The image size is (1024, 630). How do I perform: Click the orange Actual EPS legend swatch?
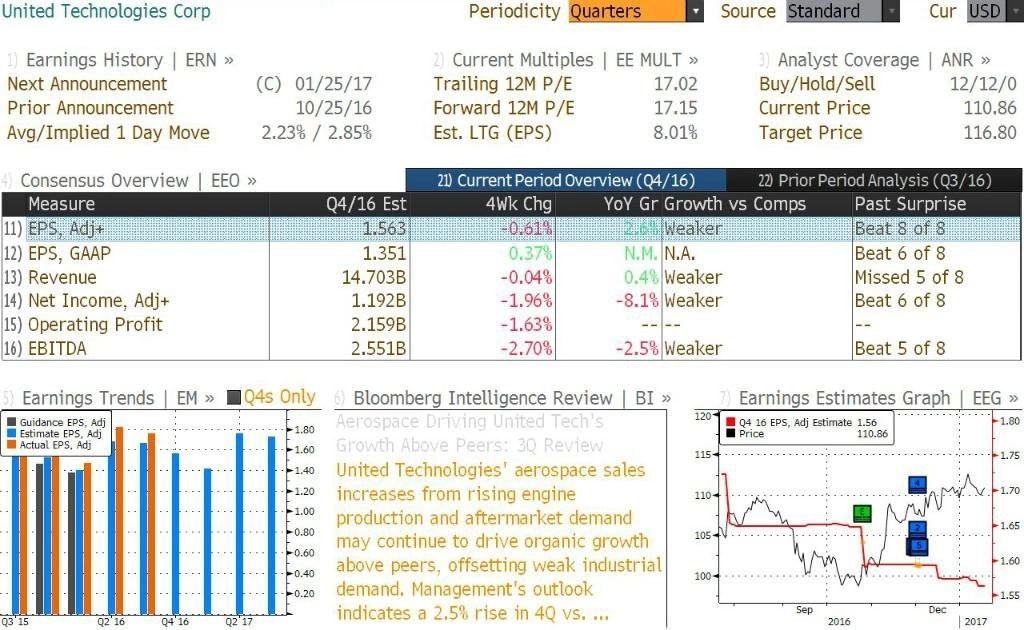pos(11,445)
